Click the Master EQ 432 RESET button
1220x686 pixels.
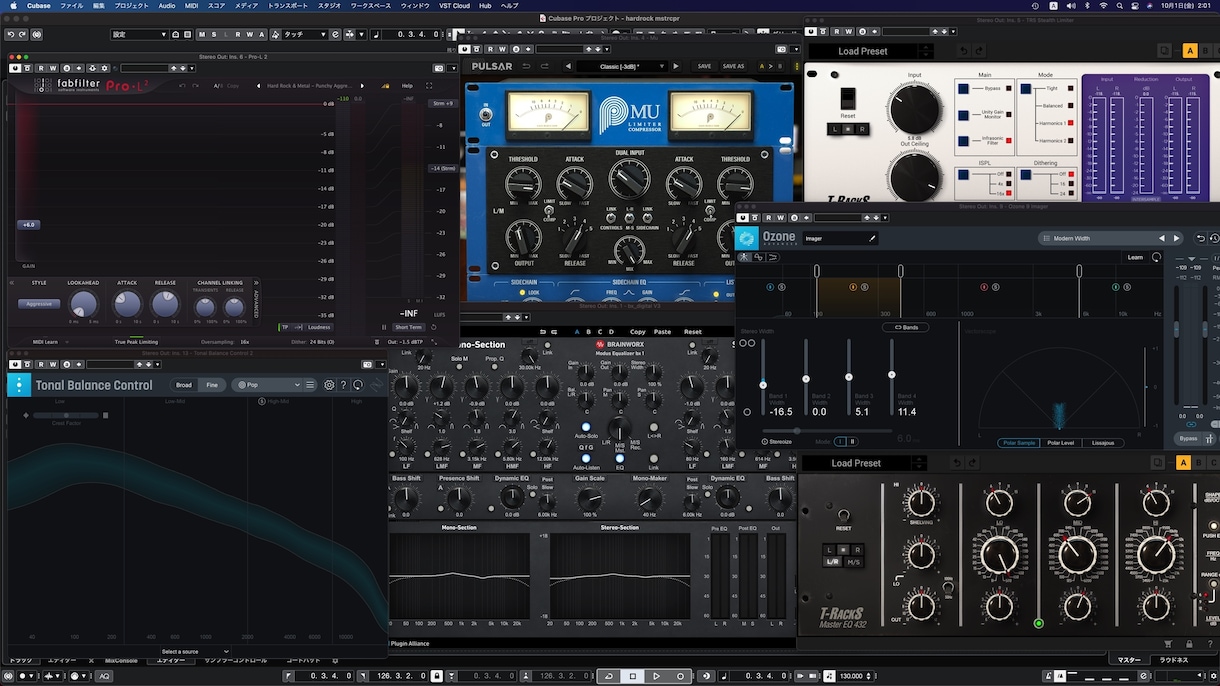coord(843,516)
